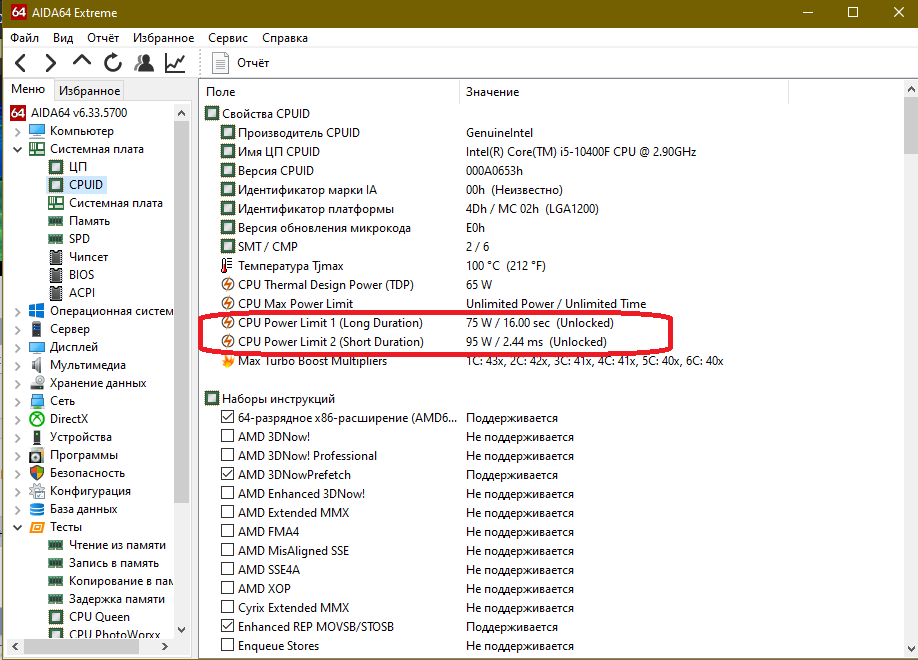918x660 pixels.
Task: Click the Температура Tjmax thermometer icon
Action: coord(227,266)
